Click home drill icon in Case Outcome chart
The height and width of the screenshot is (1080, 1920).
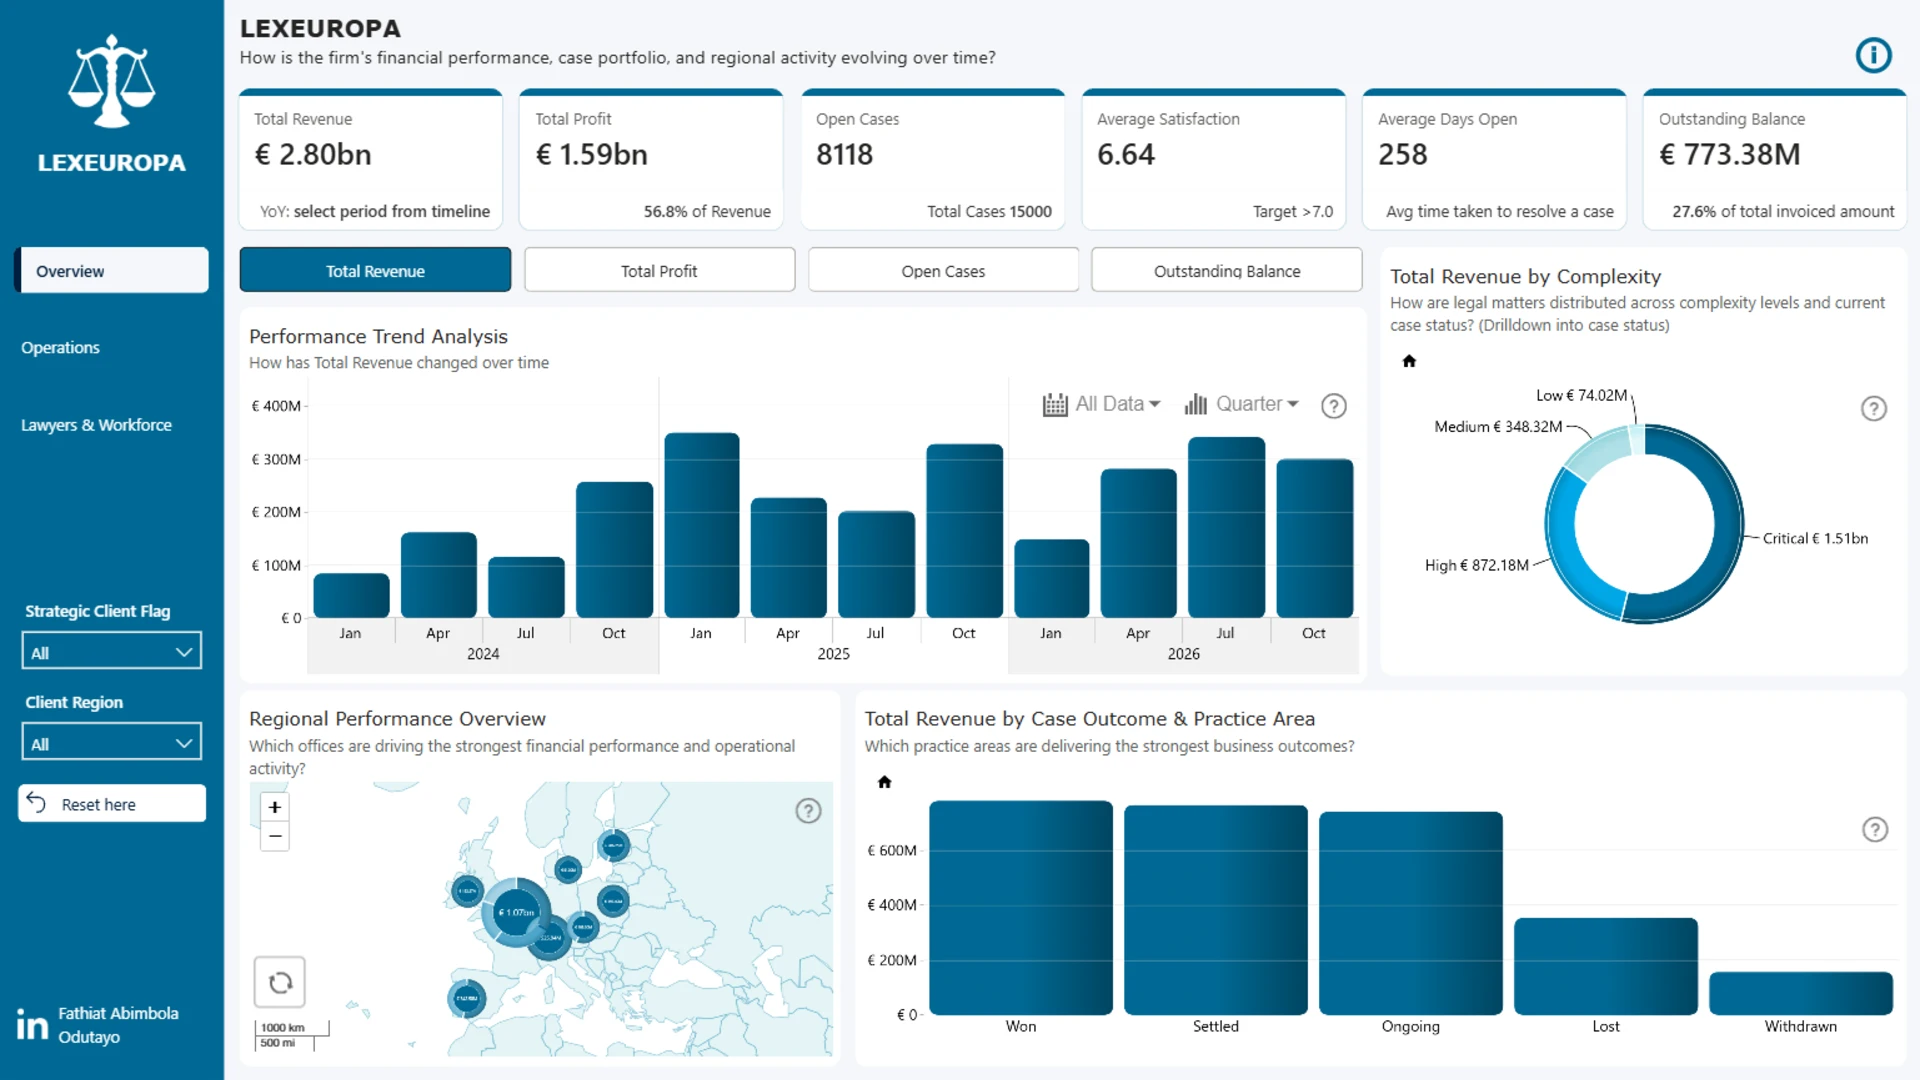tap(884, 782)
